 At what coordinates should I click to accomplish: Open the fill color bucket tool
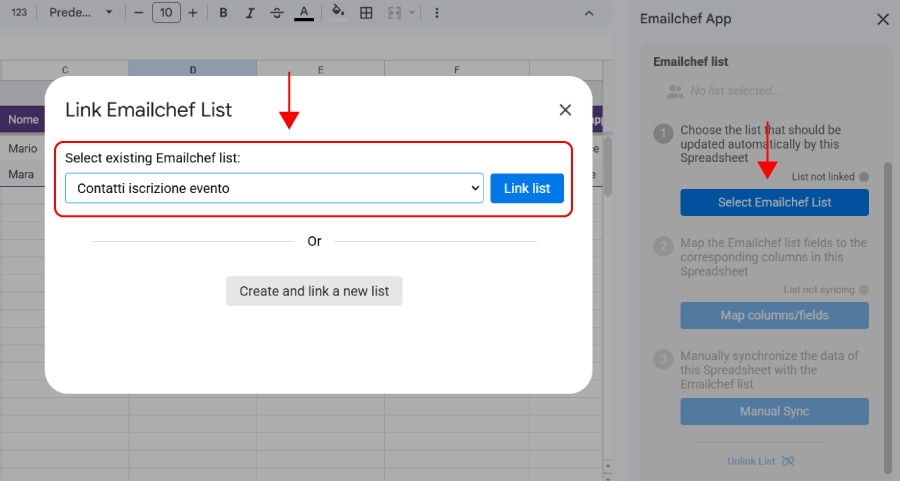[338, 13]
